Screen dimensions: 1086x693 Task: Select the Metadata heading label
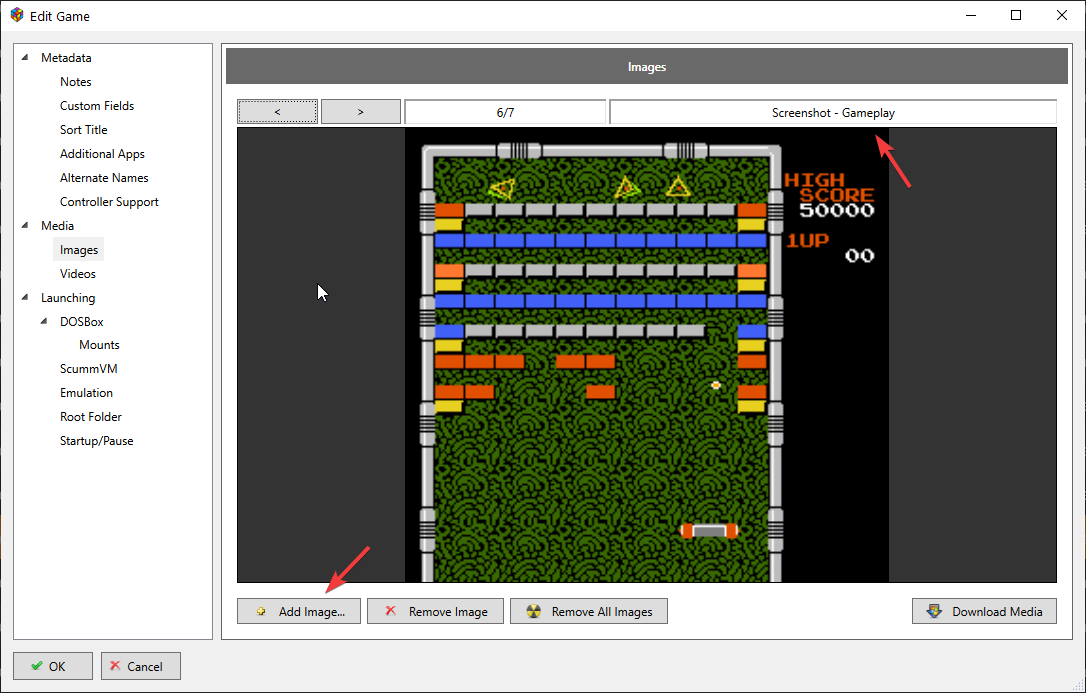coord(66,58)
